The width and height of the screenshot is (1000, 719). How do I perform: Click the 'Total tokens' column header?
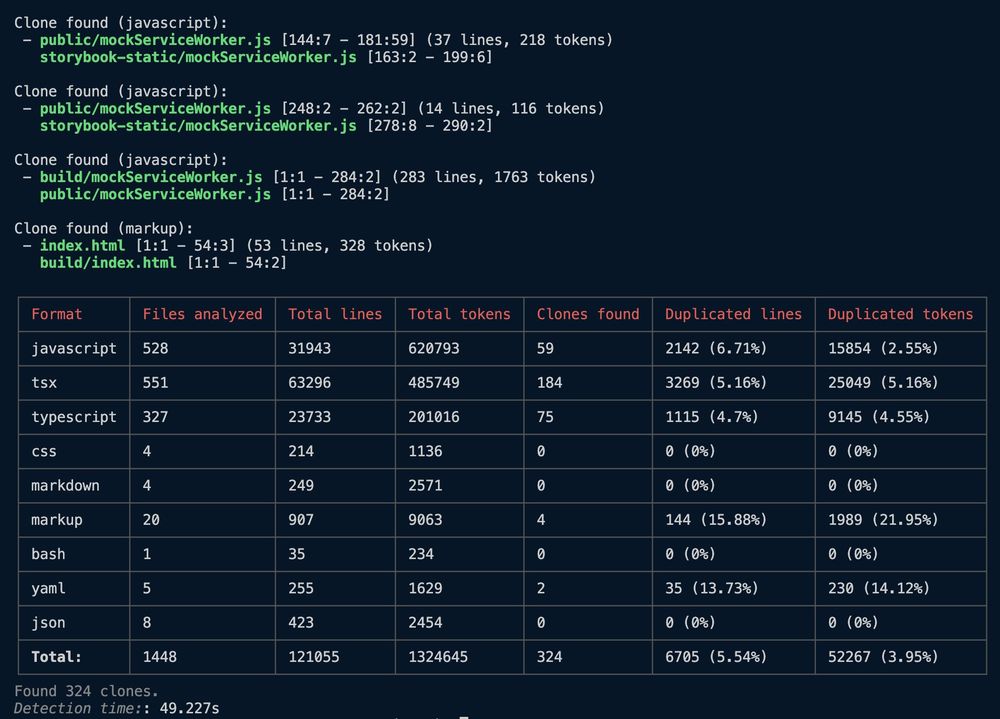click(459, 314)
